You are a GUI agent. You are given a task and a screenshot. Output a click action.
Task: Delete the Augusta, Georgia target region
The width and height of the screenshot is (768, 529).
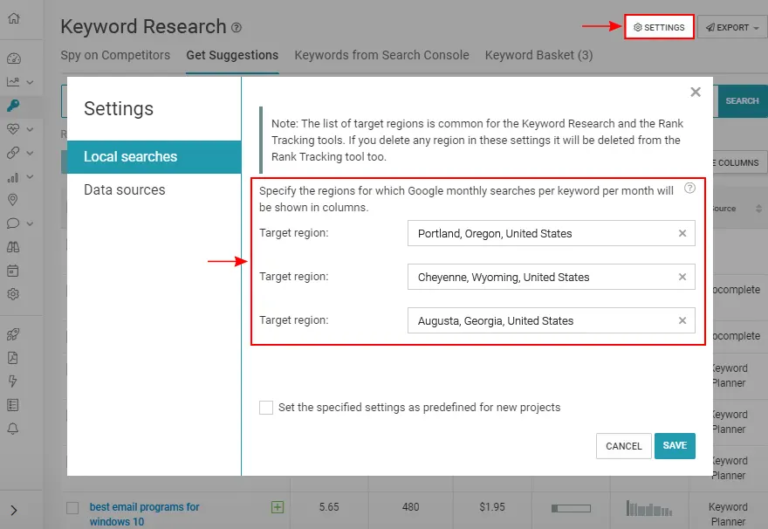(x=682, y=321)
